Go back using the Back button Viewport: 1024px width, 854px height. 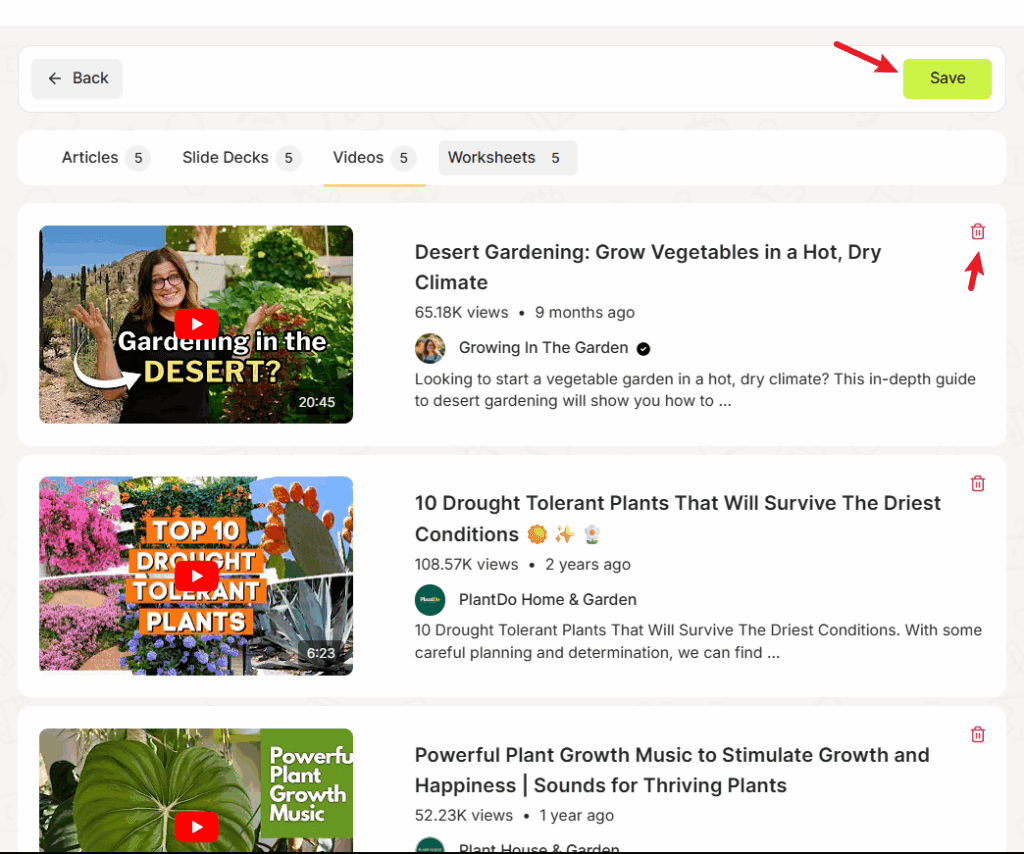(x=77, y=78)
